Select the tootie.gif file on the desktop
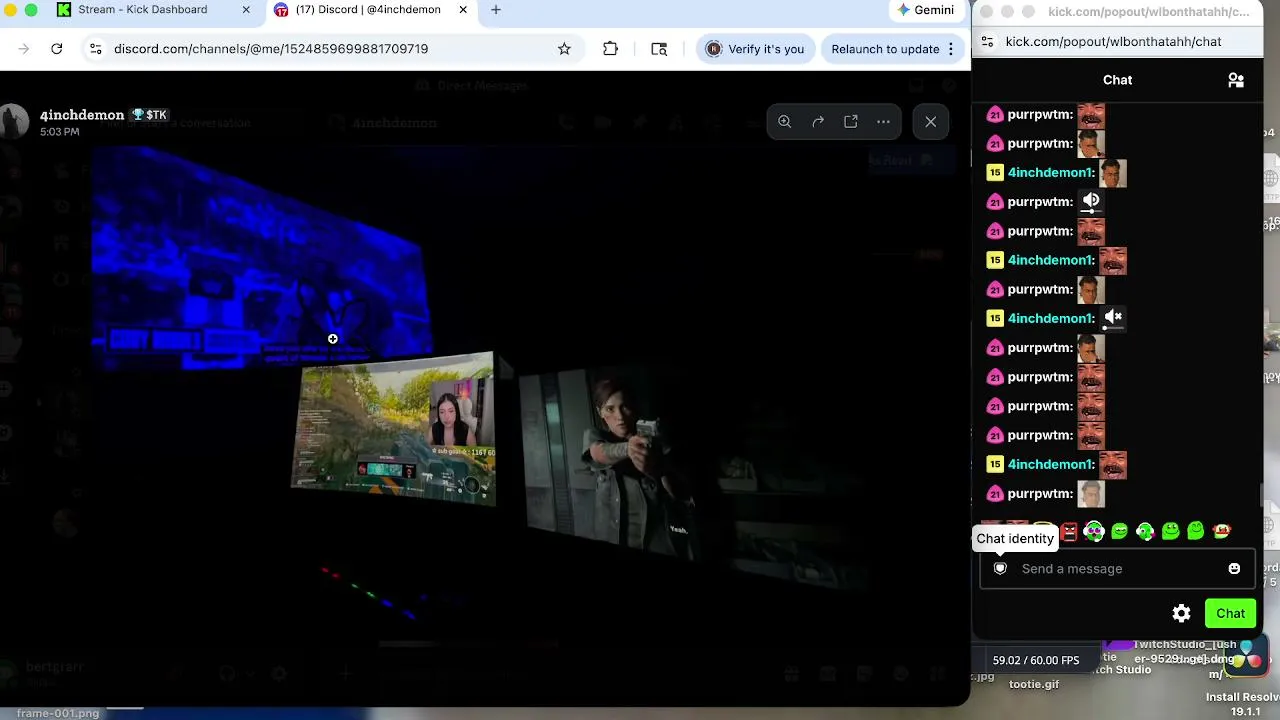This screenshot has height=720, width=1280. (1034, 685)
